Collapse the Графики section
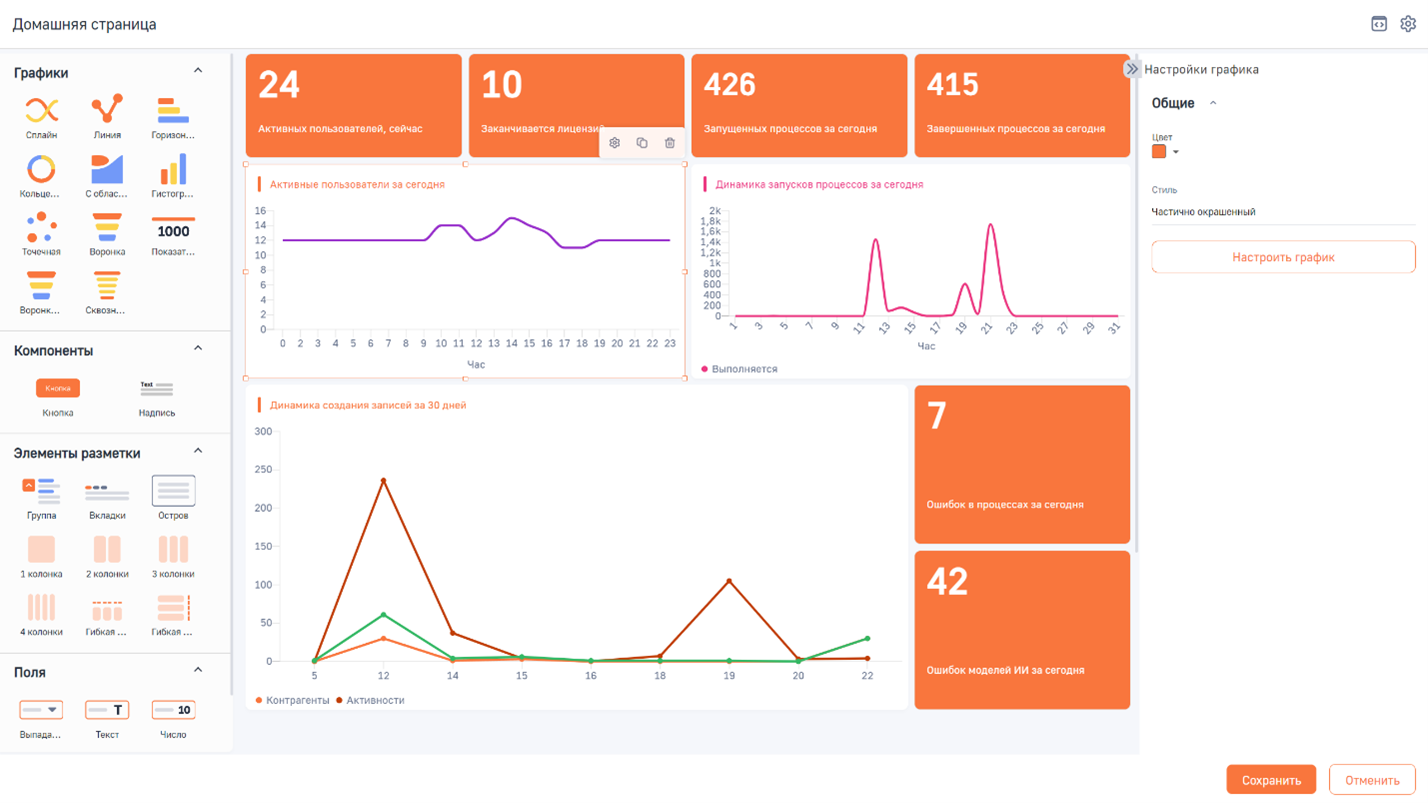Screen dimensions: 1428x803 pos(198,71)
